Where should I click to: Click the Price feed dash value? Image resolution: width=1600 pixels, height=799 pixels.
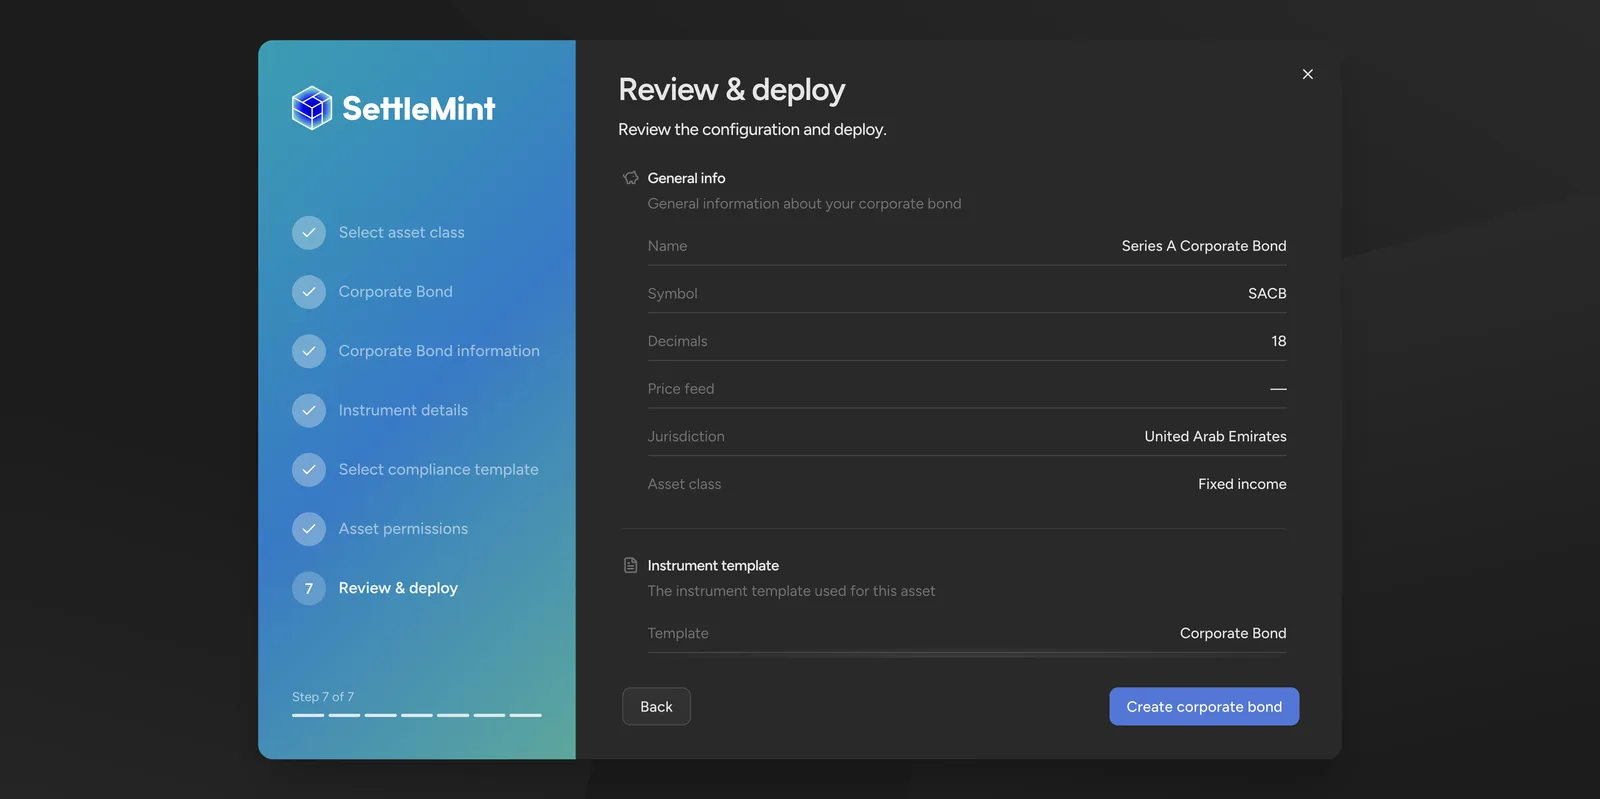coord(1278,389)
